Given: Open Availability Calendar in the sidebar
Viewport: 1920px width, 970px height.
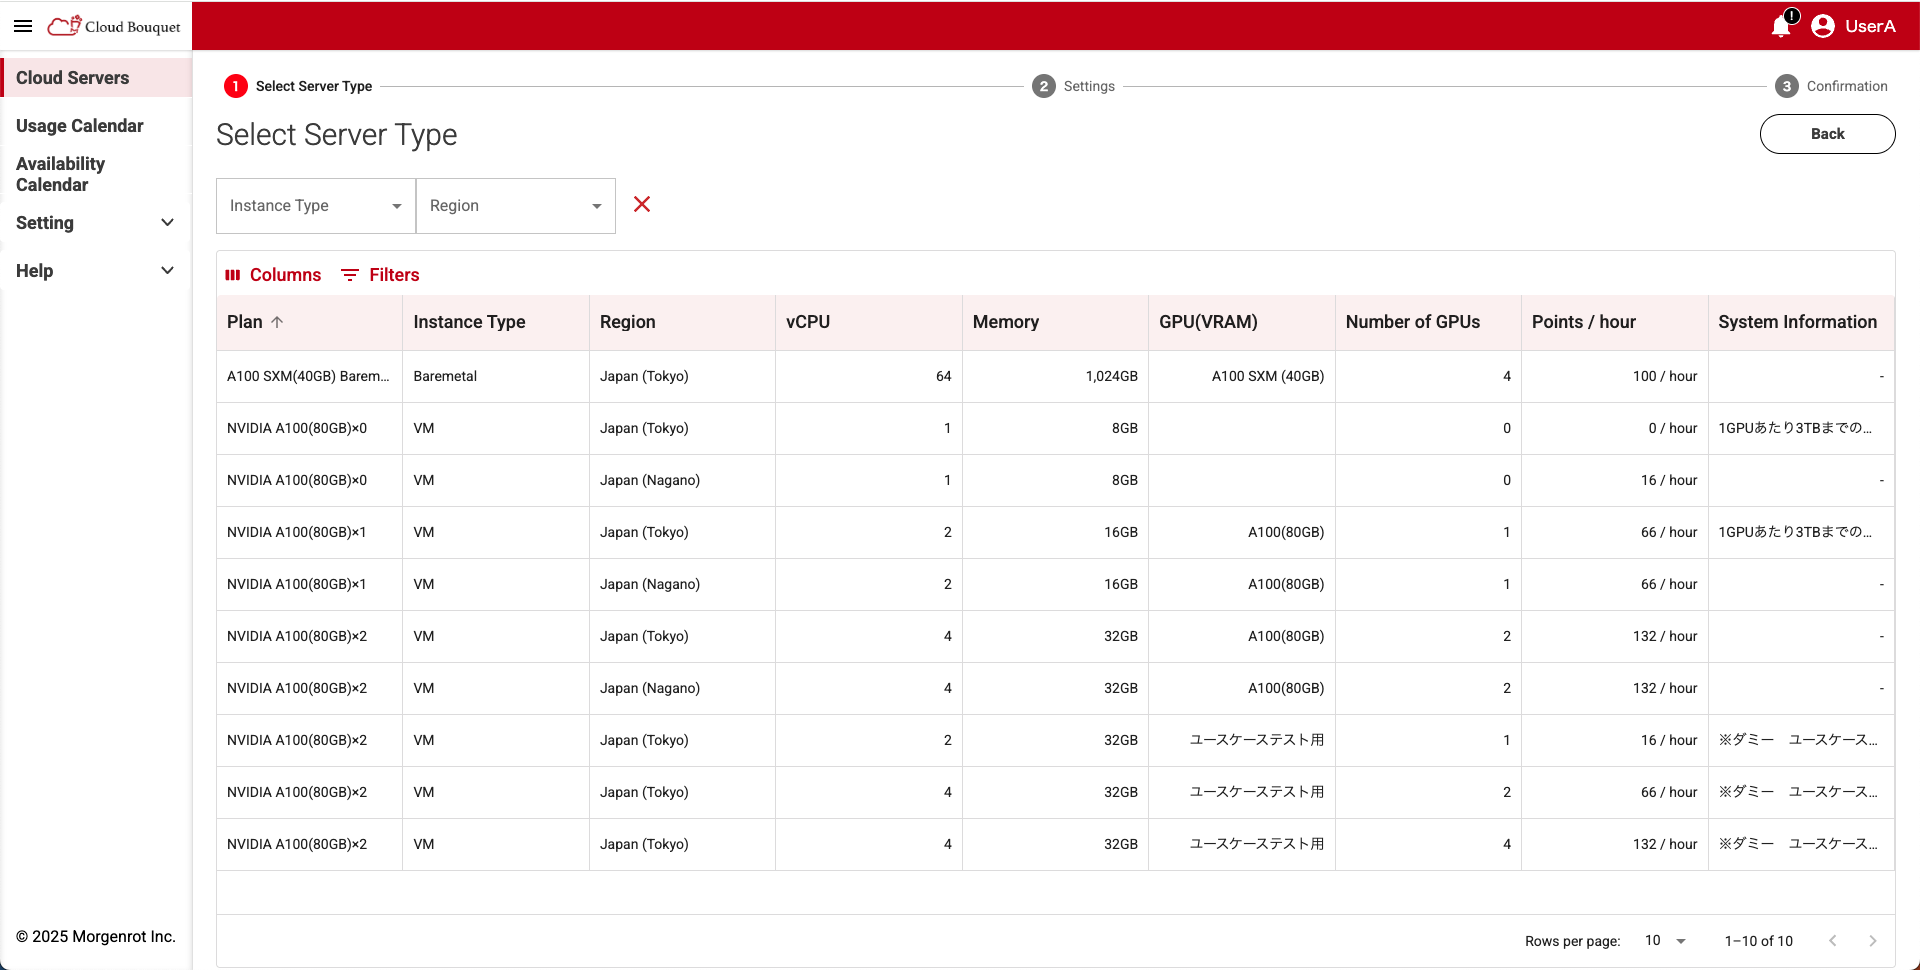Looking at the screenshot, I should [x=60, y=174].
